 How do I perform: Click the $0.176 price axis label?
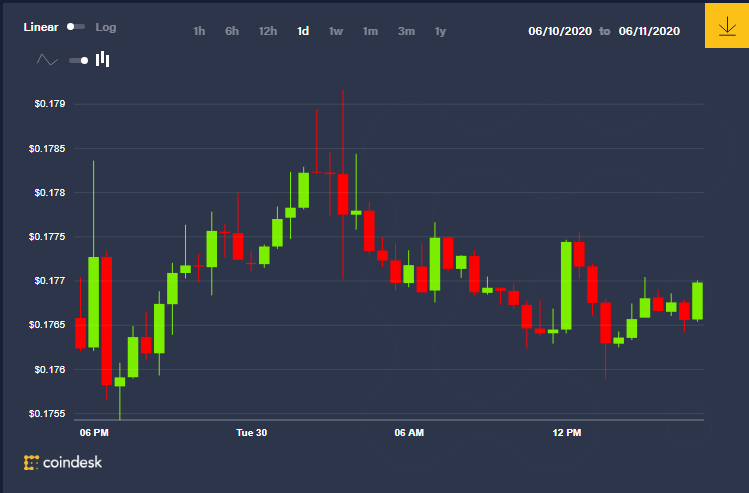click(50, 369)
